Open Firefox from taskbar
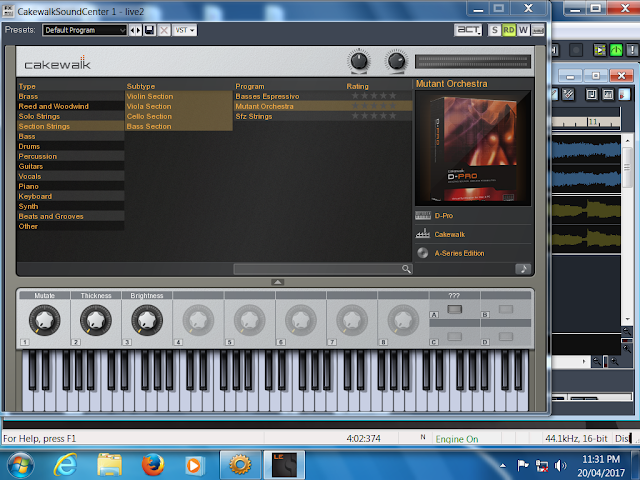Viewport: 640px width, 480px height. pos(153,465)
